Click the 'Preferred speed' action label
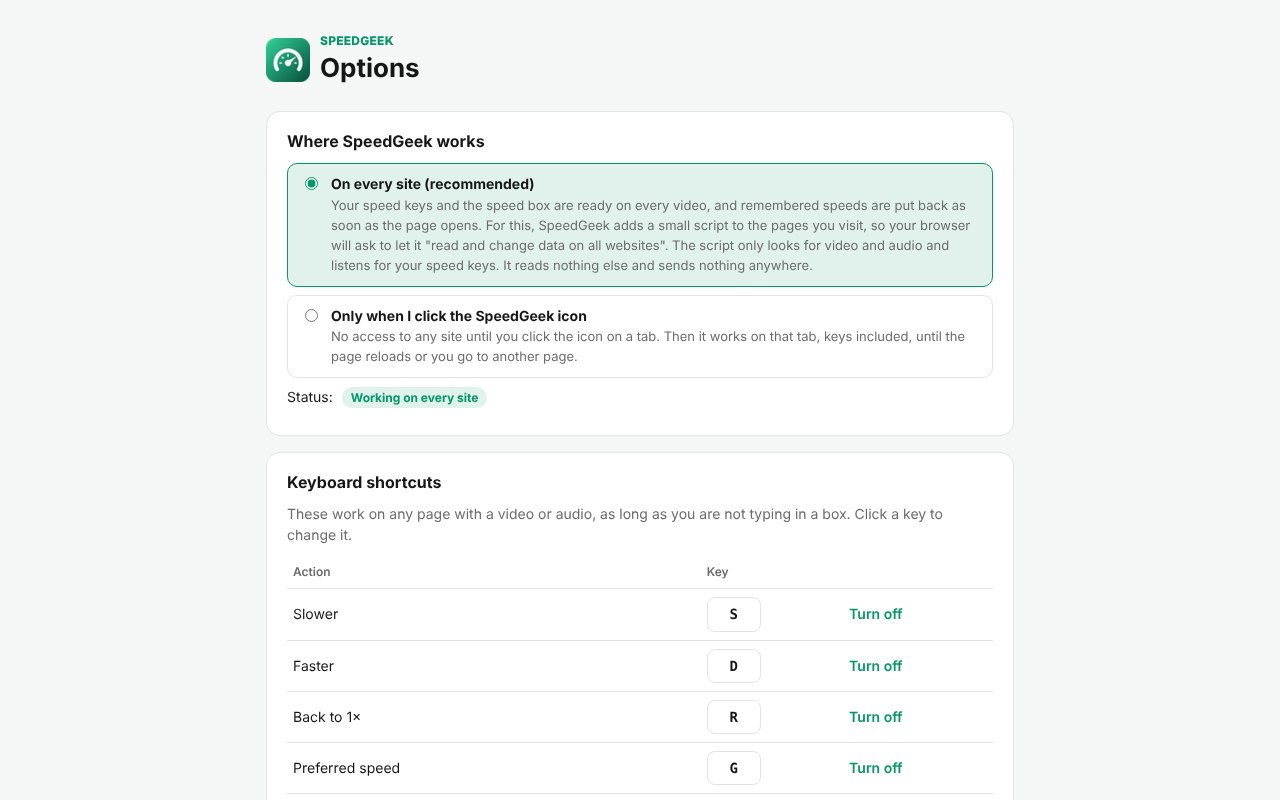The image size is (1280, 800). (x=347, y=768)
